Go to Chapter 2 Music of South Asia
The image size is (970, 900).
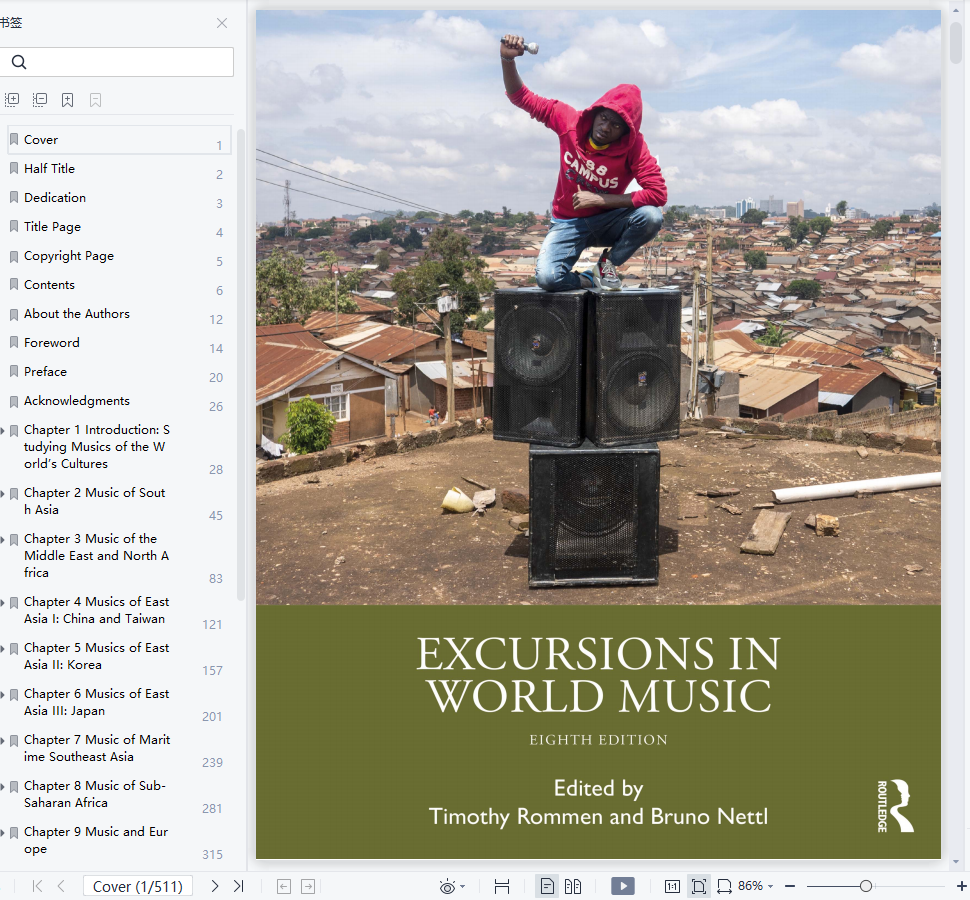tap(95, 501)
